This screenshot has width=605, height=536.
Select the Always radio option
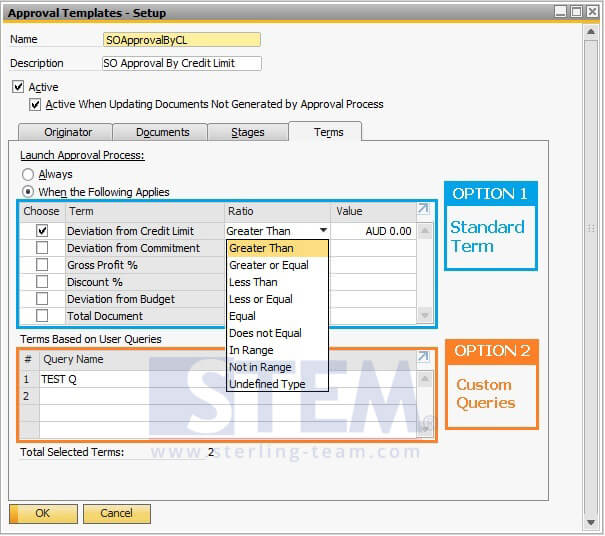(x=28, y=174)
